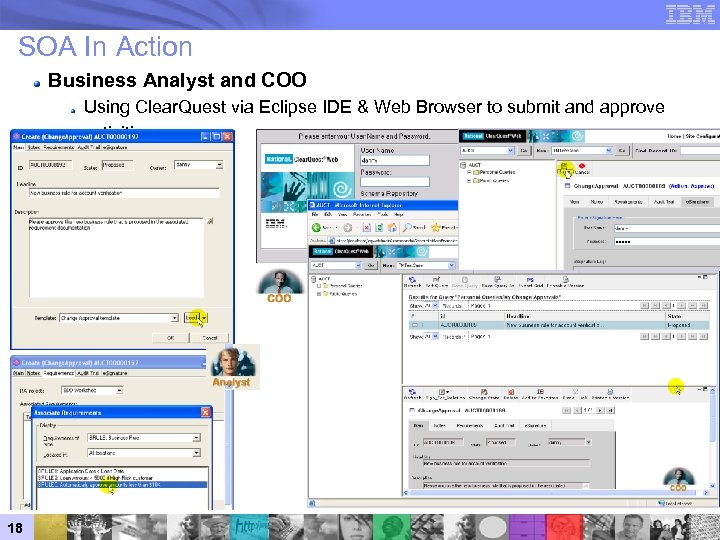Image resolution: width=720 pixels, height=540 pixels.
Task: Open the Show records dropdown above results
Action: (x=430, y=306)
